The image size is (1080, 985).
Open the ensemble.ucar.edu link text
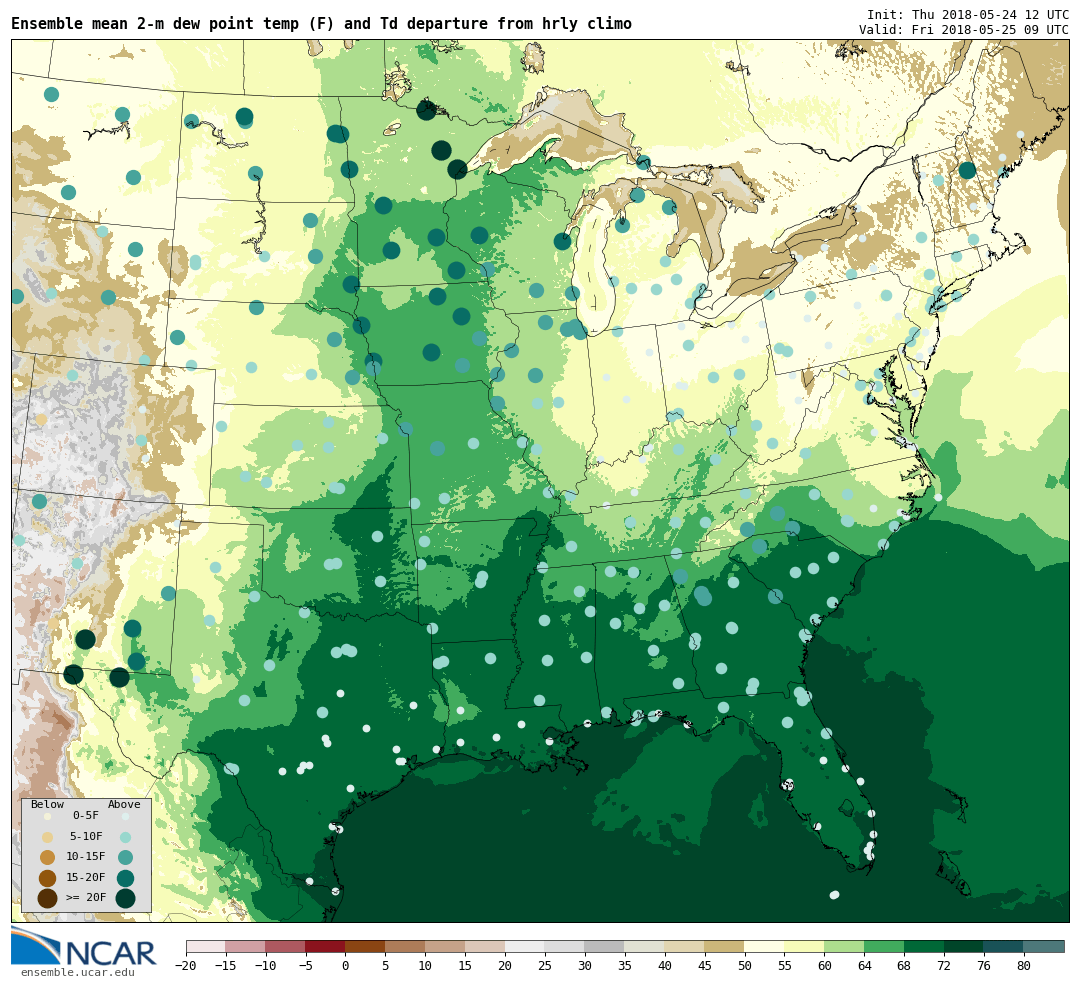77,973
